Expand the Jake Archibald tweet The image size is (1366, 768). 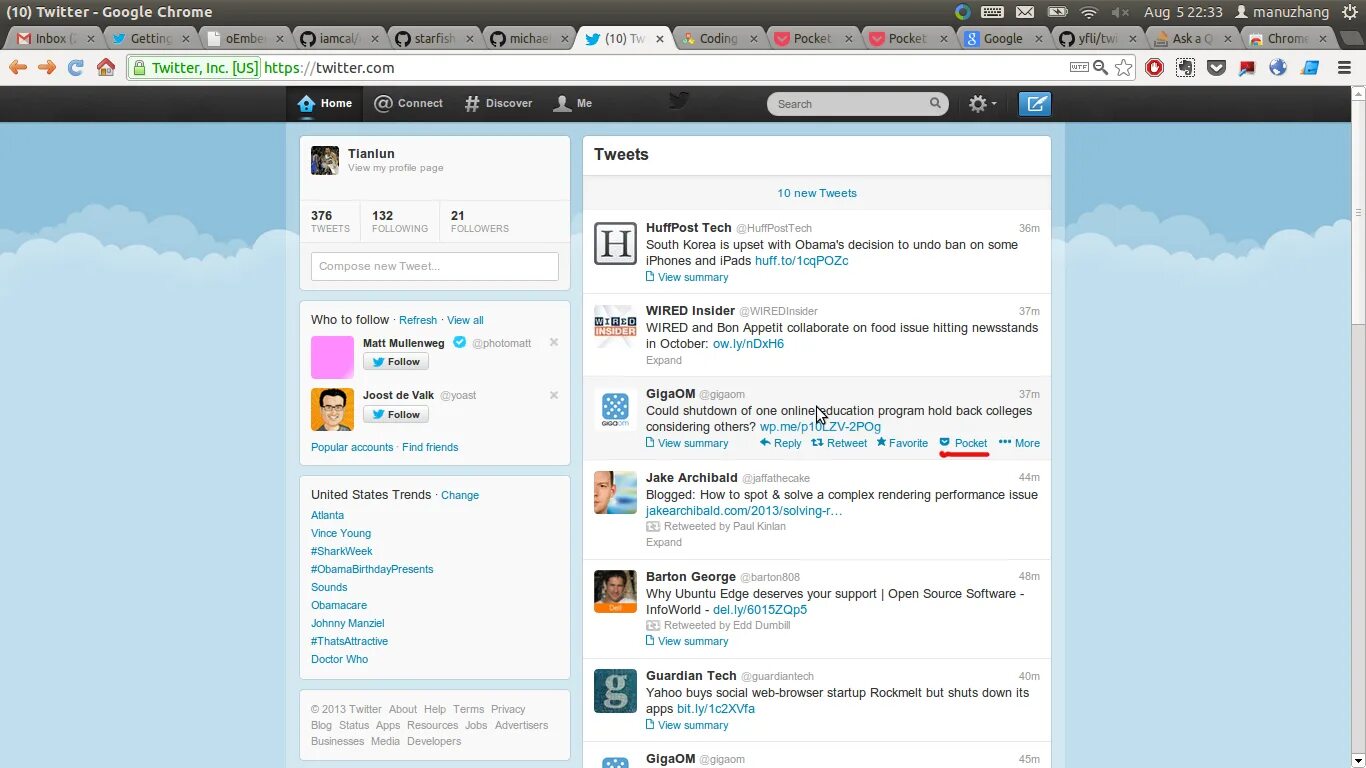[x=664, y=542]
